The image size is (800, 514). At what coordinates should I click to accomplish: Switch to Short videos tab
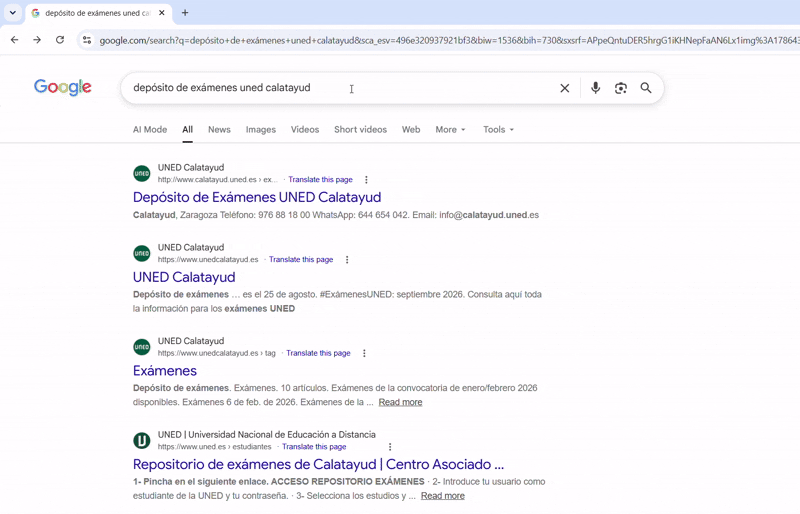coord(360,130)
